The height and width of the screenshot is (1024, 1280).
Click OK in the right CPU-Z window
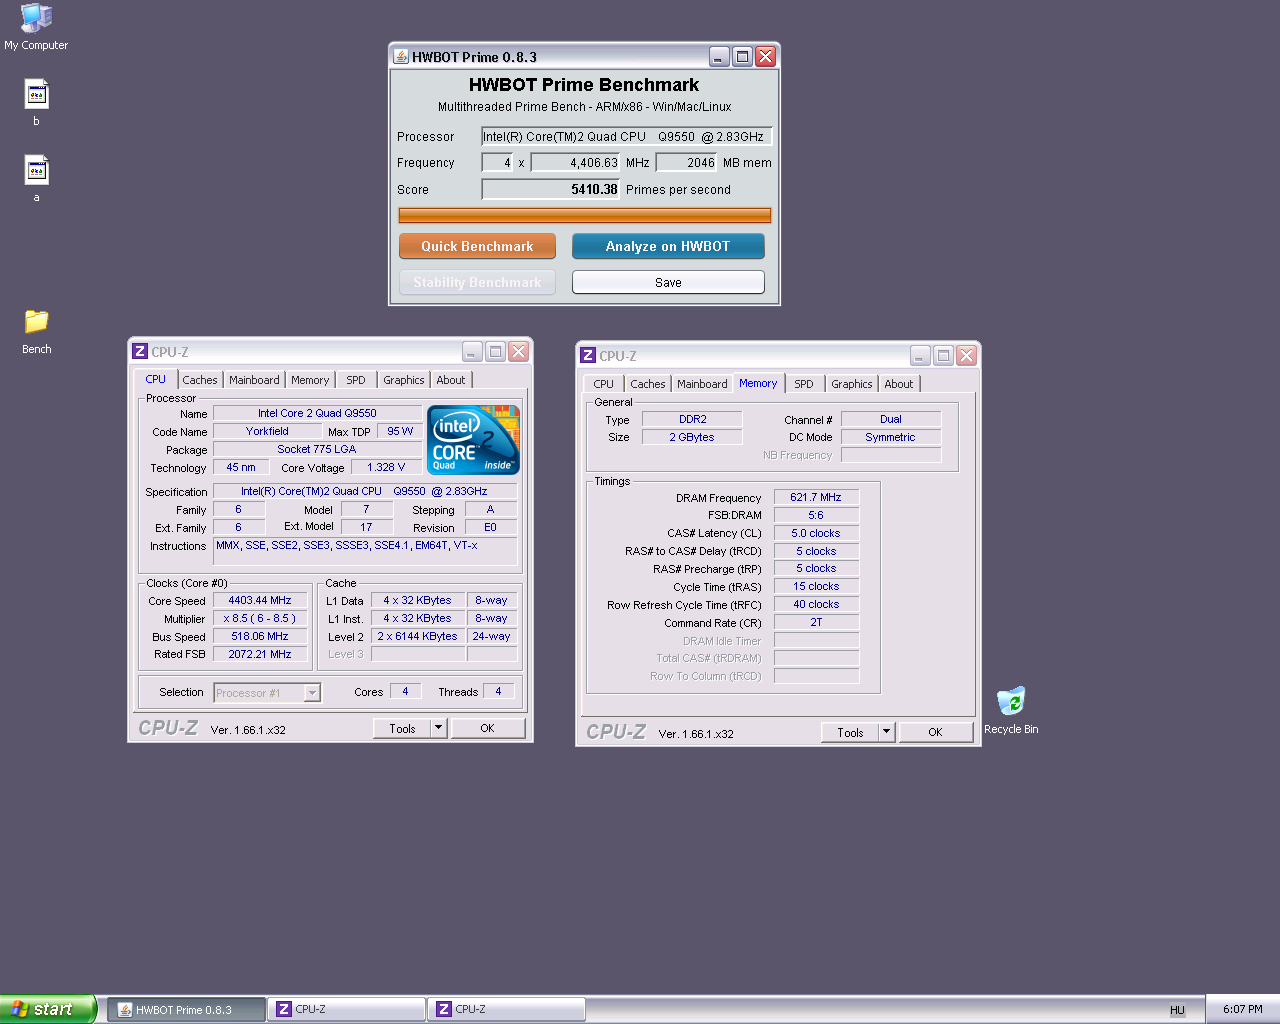pos(935,733)
